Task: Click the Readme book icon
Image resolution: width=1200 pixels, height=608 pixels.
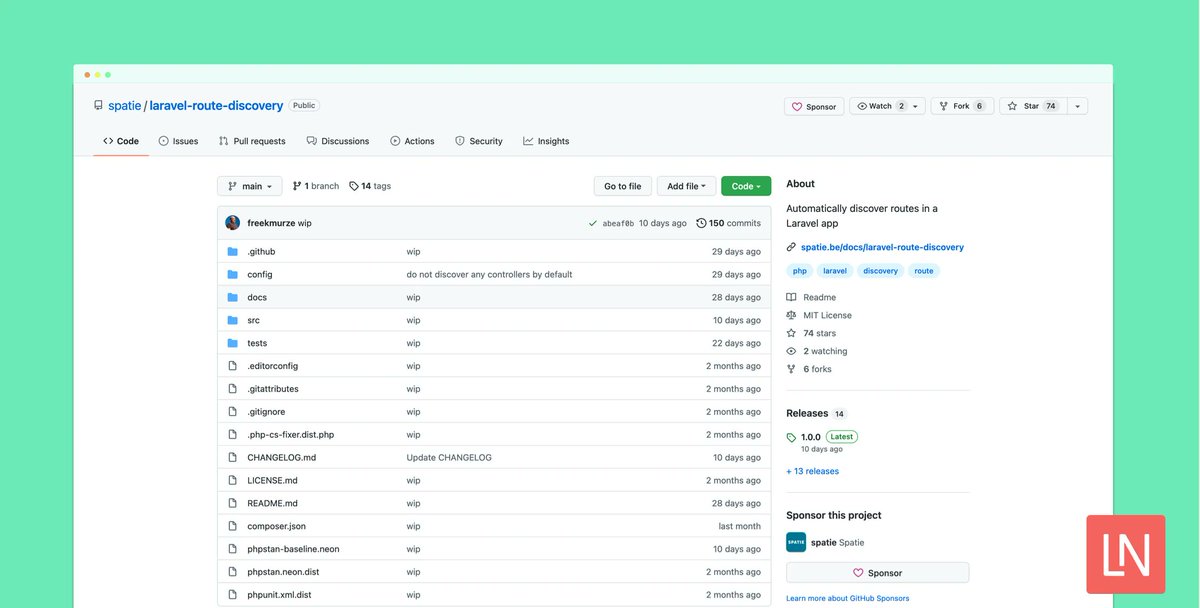Action: 792,297
